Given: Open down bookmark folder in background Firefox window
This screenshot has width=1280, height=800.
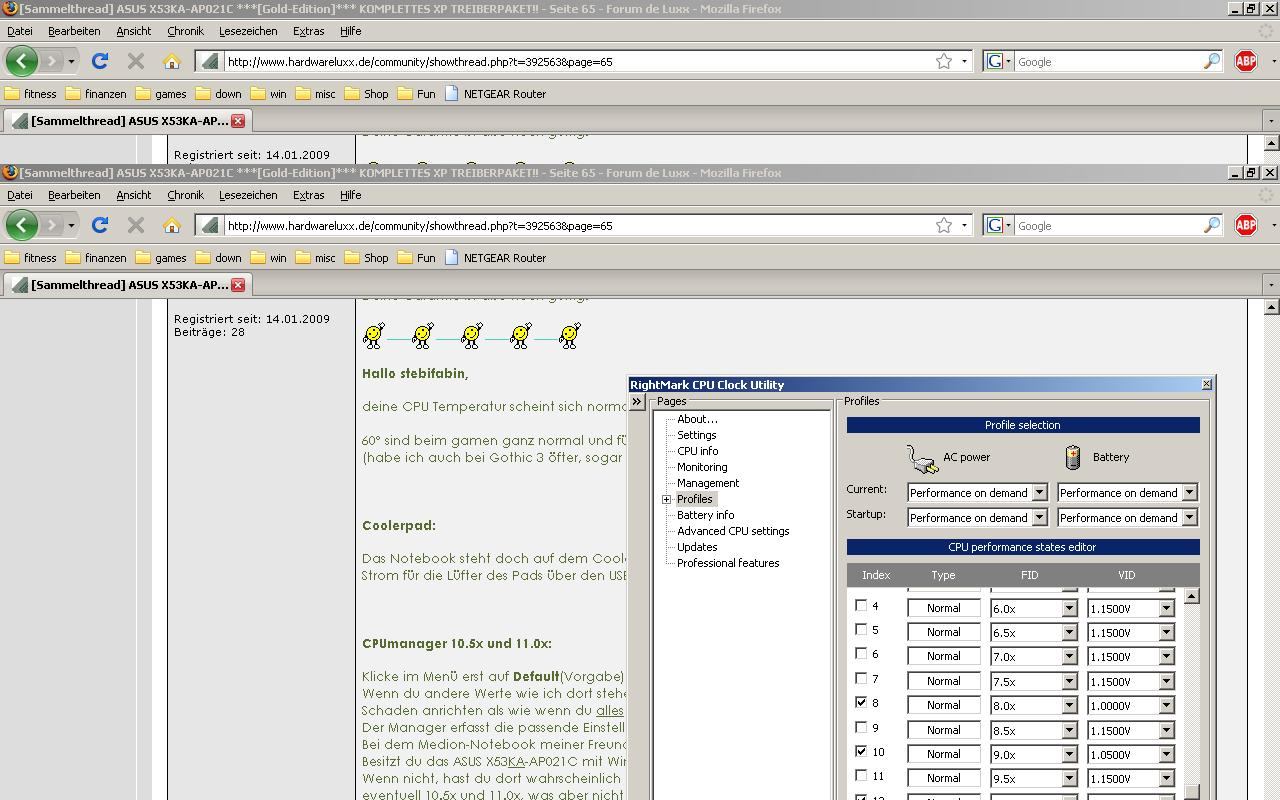Looking at the screenshot, I should [x=218, y=94].
